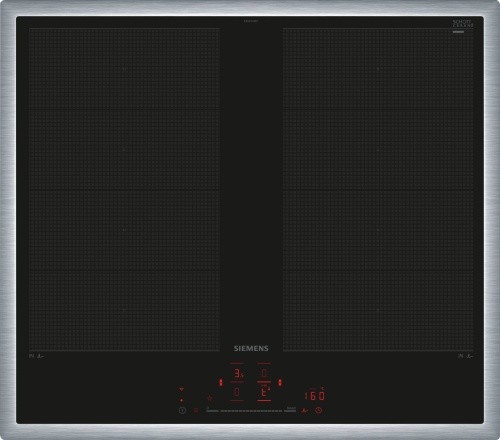Touch low end of power slider
This screenshot has height=440, width=500.
(212, 411)
